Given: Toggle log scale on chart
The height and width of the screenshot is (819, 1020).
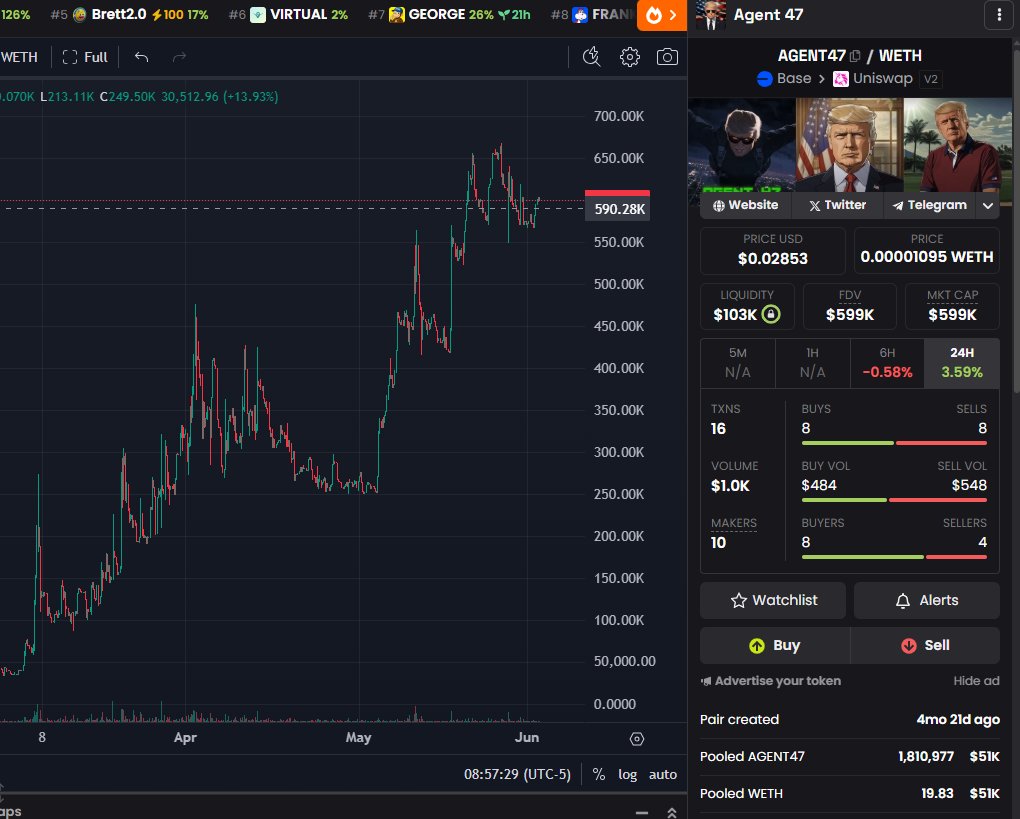Looking at the screenshot, I should click(x=628, y=775).
